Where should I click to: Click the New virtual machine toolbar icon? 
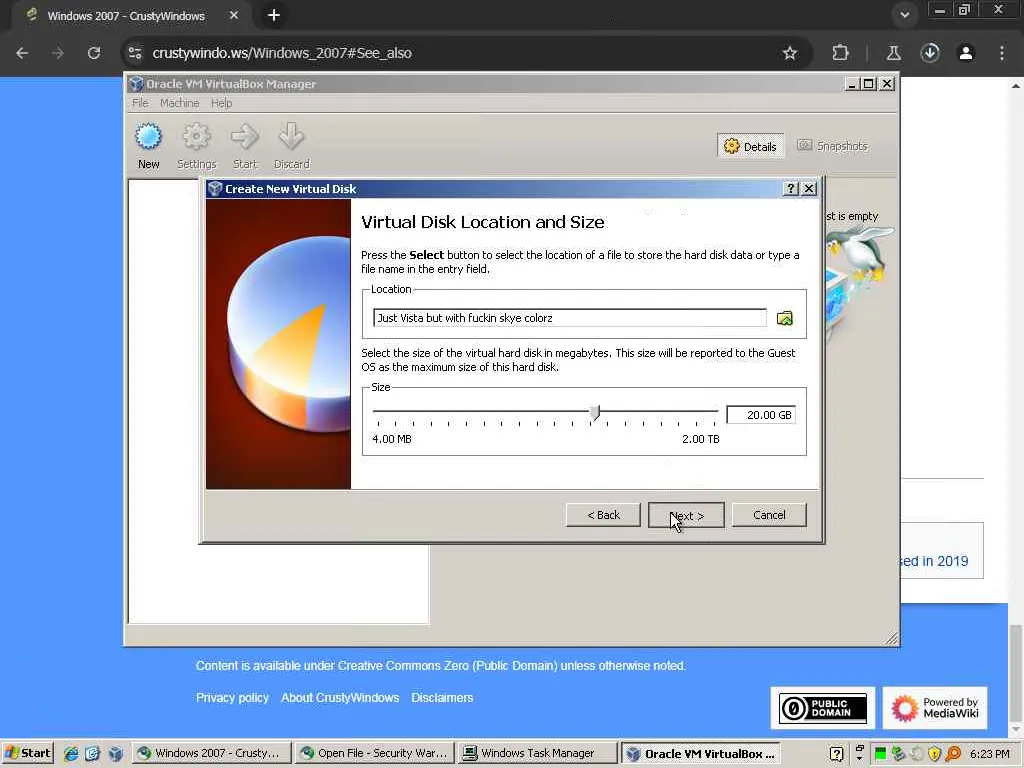(148, 146)
